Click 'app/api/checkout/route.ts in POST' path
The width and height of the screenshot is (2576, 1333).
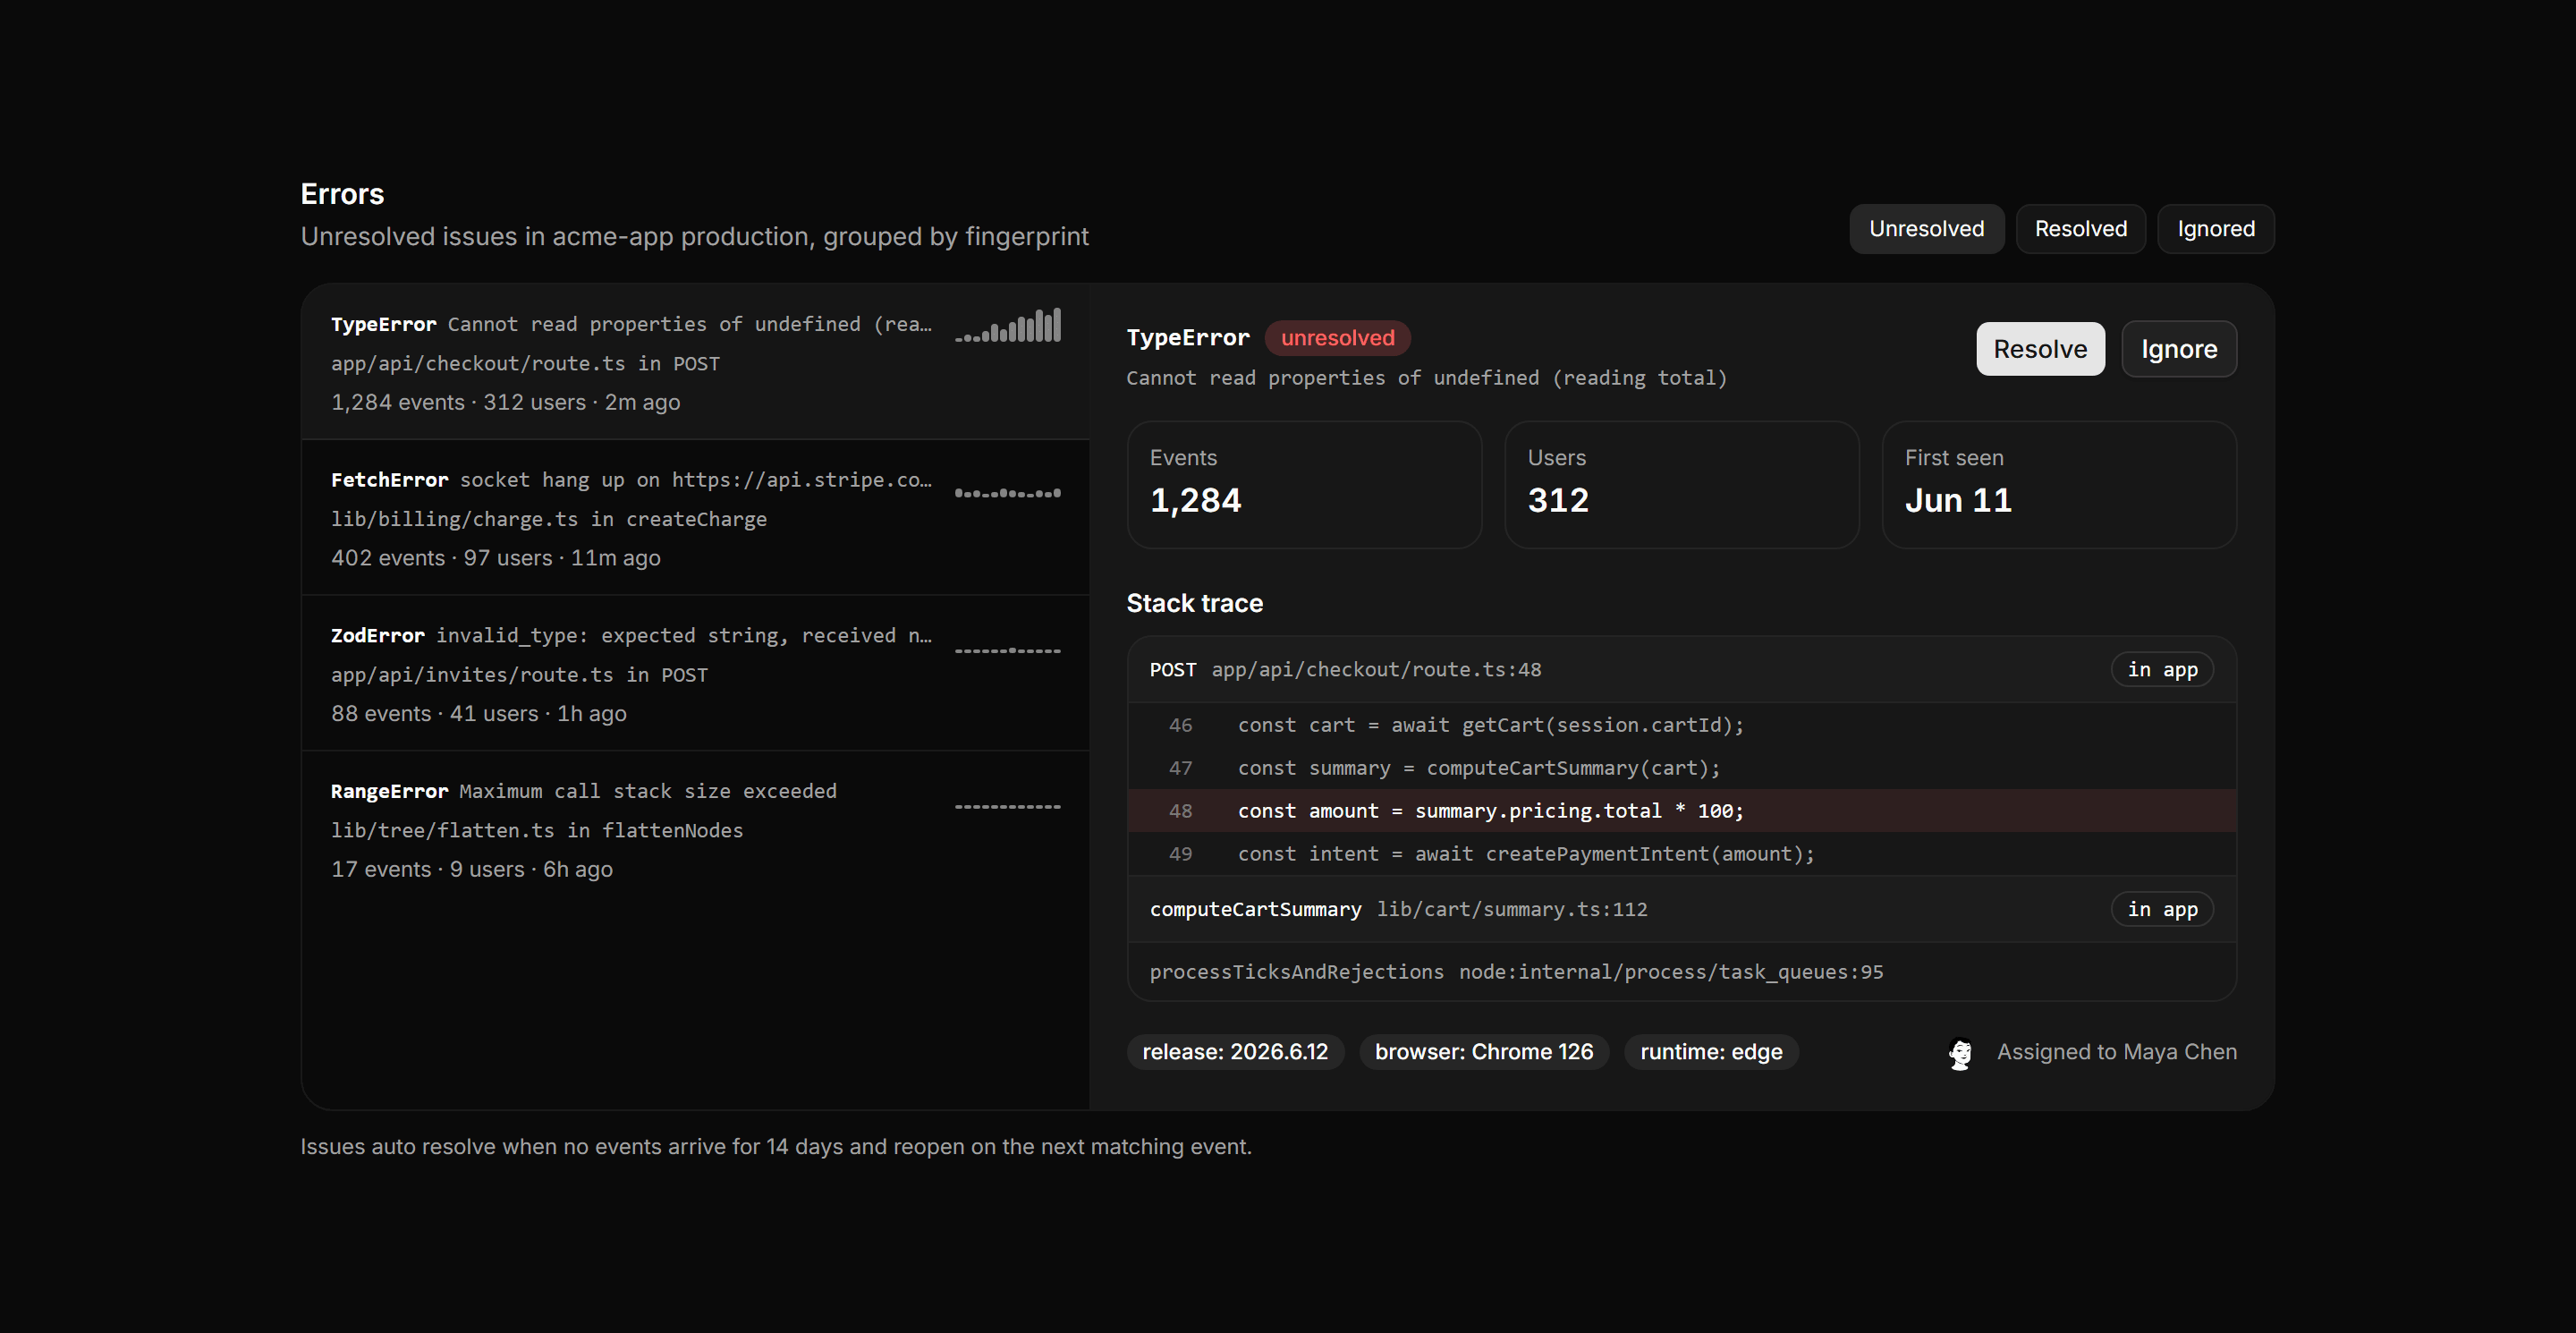tap(525, 364)
